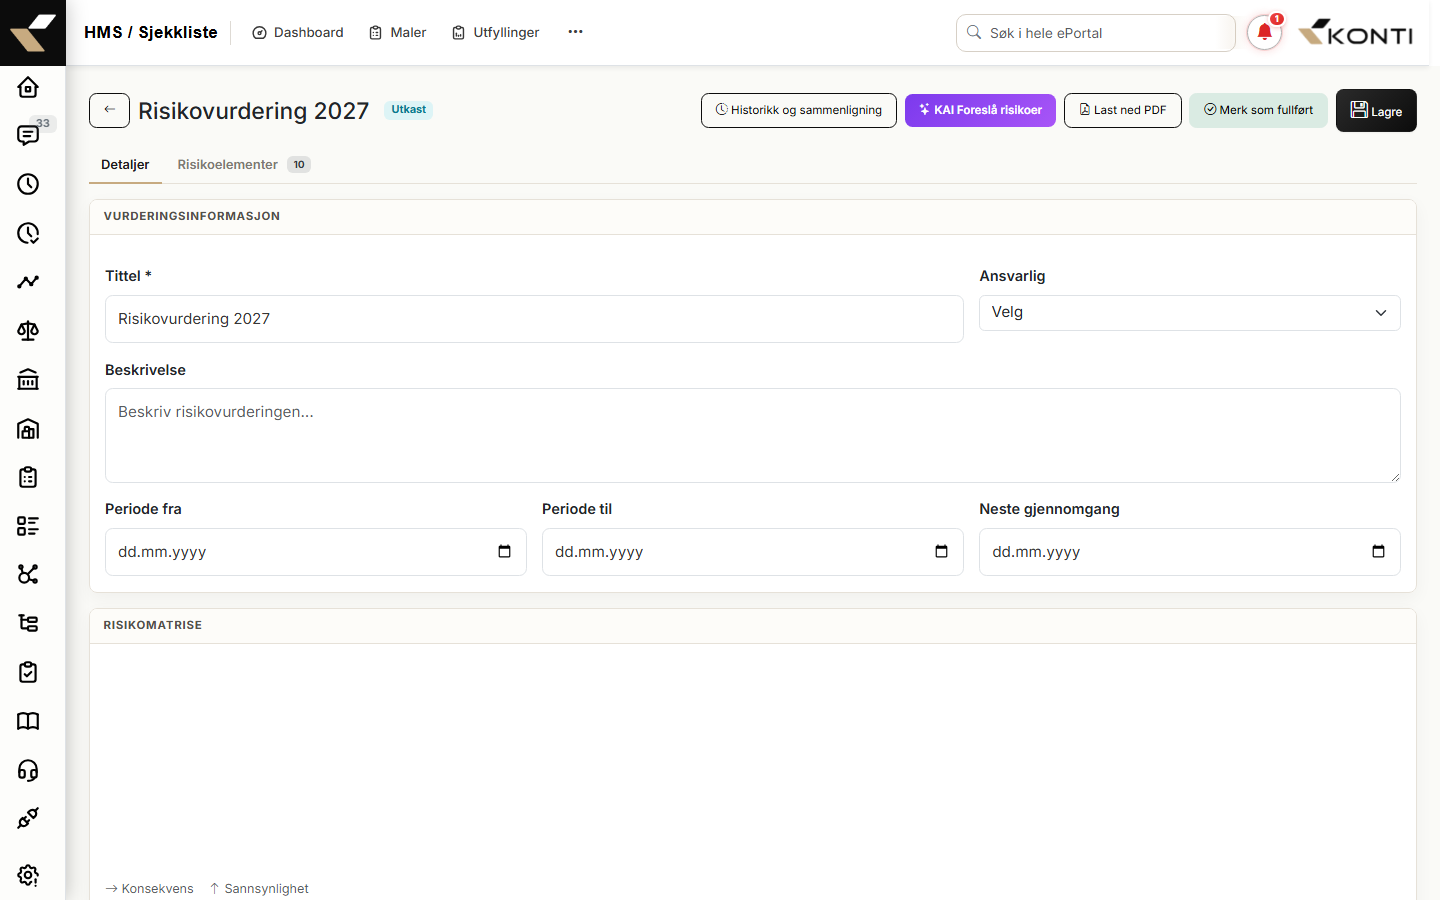
Task: Open the settings gear icon in the sidebar
Action: point(28,875)
